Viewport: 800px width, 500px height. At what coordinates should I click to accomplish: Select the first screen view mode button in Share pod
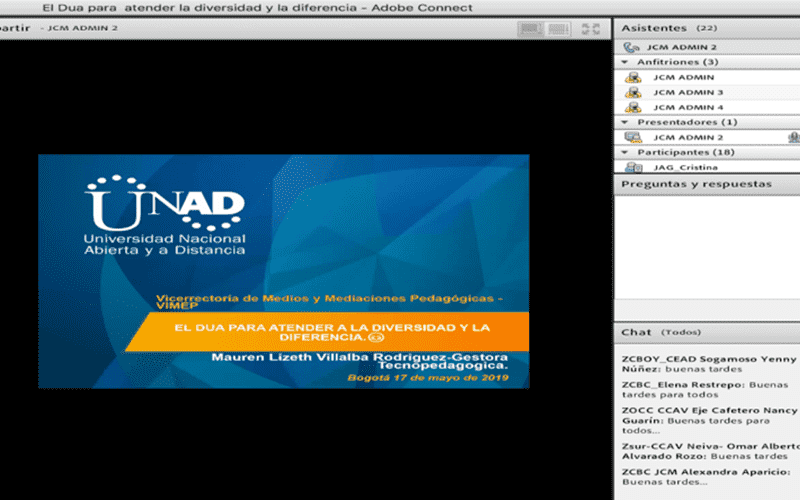click(531, 29)
